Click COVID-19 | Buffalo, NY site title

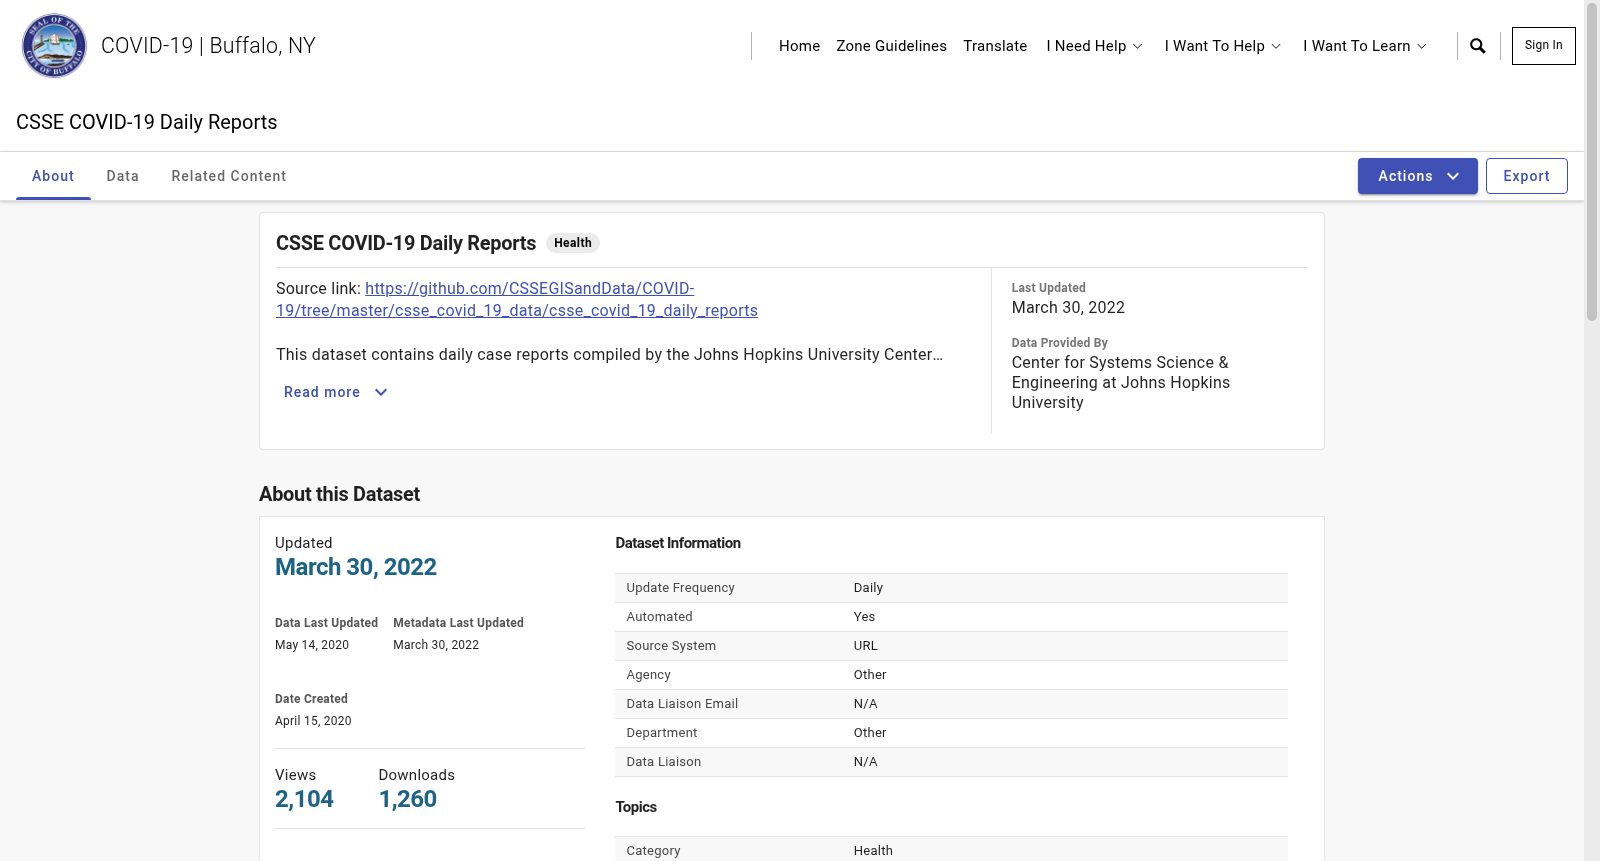[x=208, y=46]
